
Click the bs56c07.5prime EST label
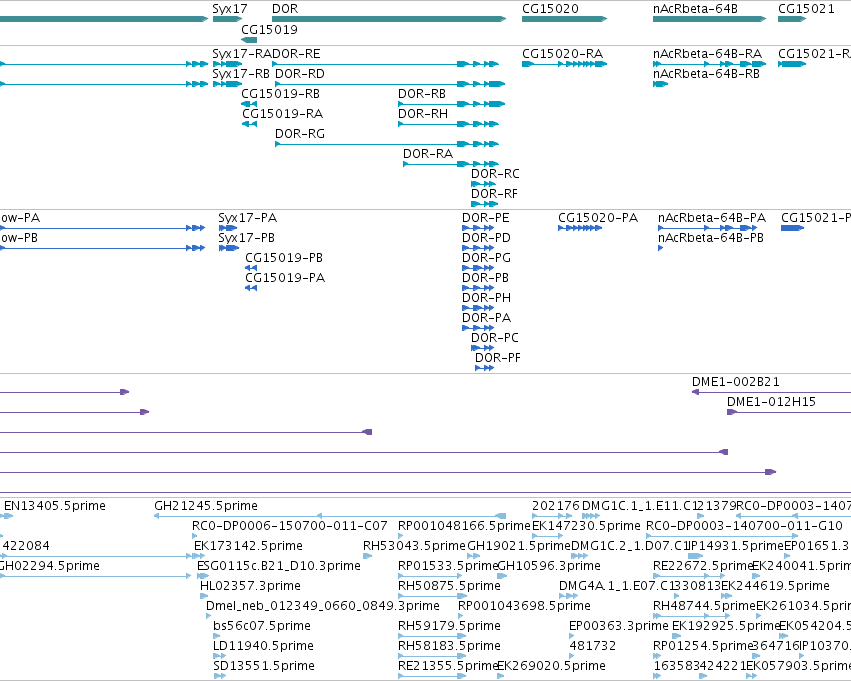click(262, 626)
